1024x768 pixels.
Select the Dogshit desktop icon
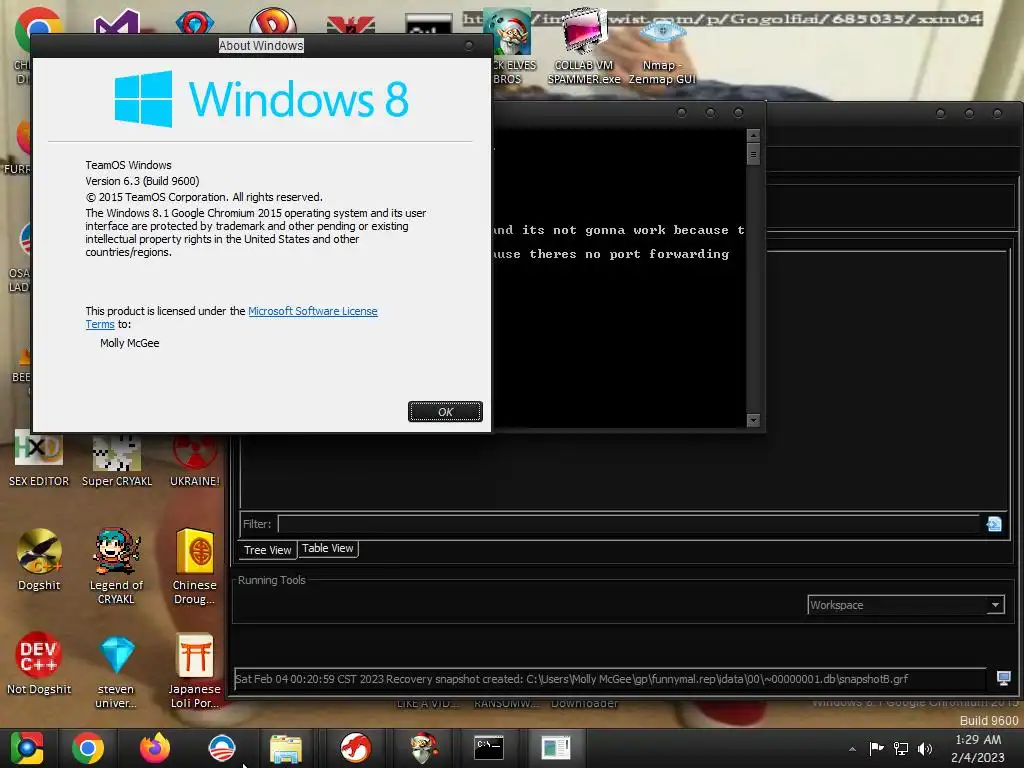pyautogui.click(x=39, y=560)
